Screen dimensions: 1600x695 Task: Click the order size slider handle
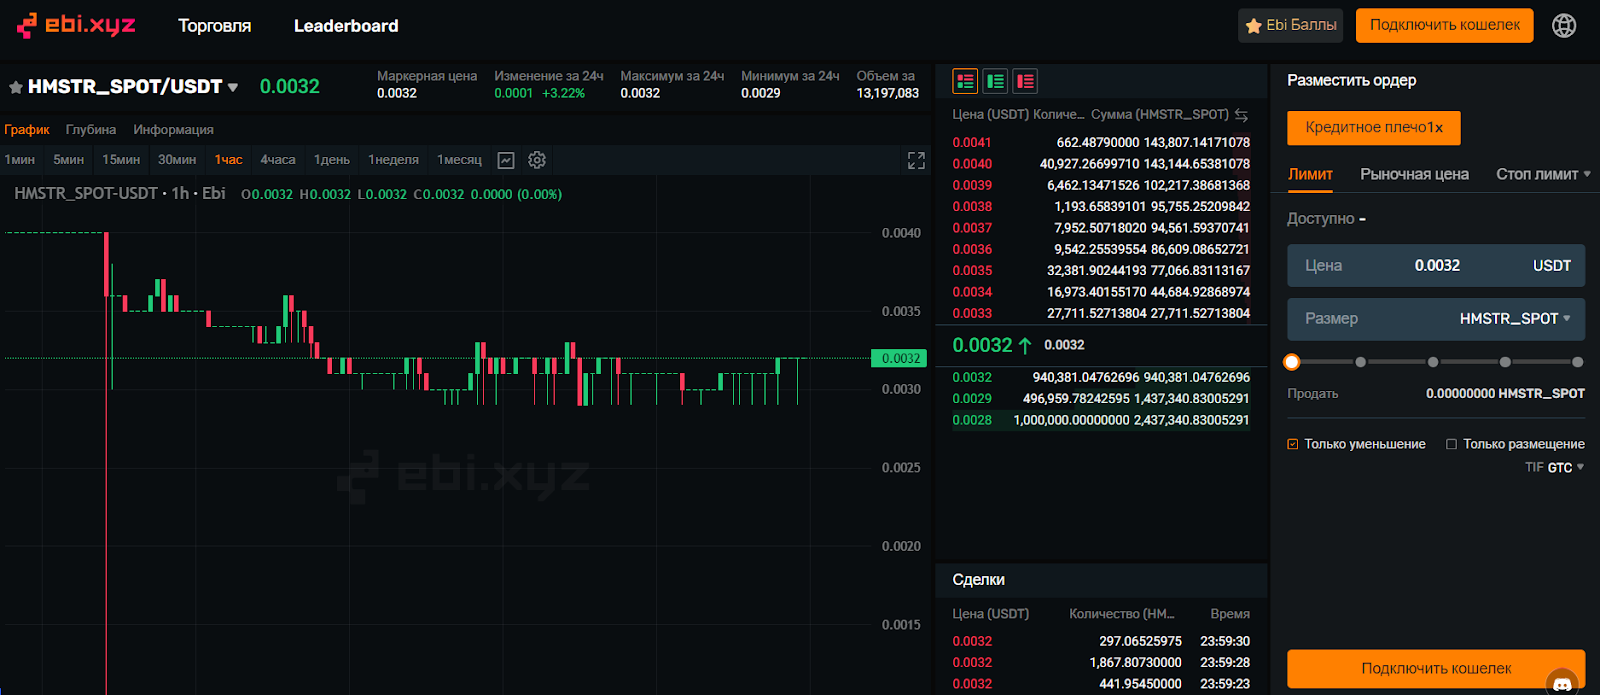tap(1292, 362)
